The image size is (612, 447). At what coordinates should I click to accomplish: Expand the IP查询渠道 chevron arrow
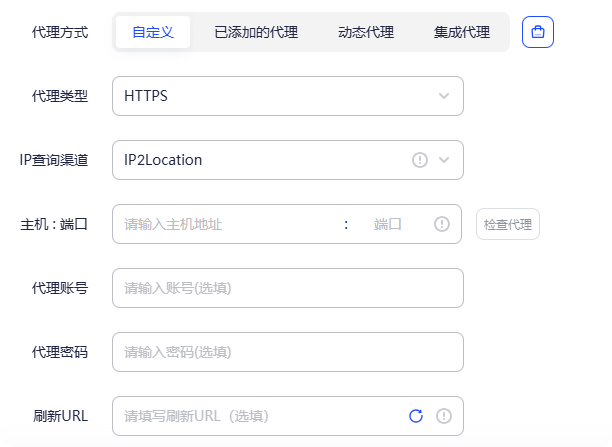point(444,160)
